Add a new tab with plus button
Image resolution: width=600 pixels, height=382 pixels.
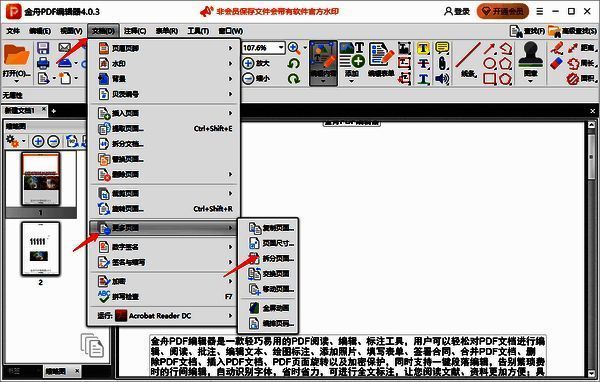(54, 111)
